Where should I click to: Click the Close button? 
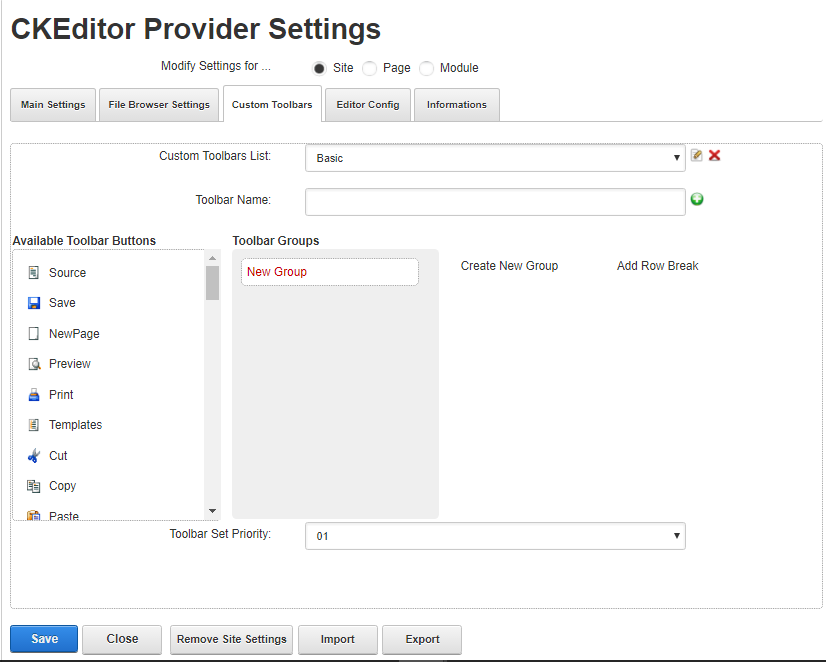pos(122,639)
